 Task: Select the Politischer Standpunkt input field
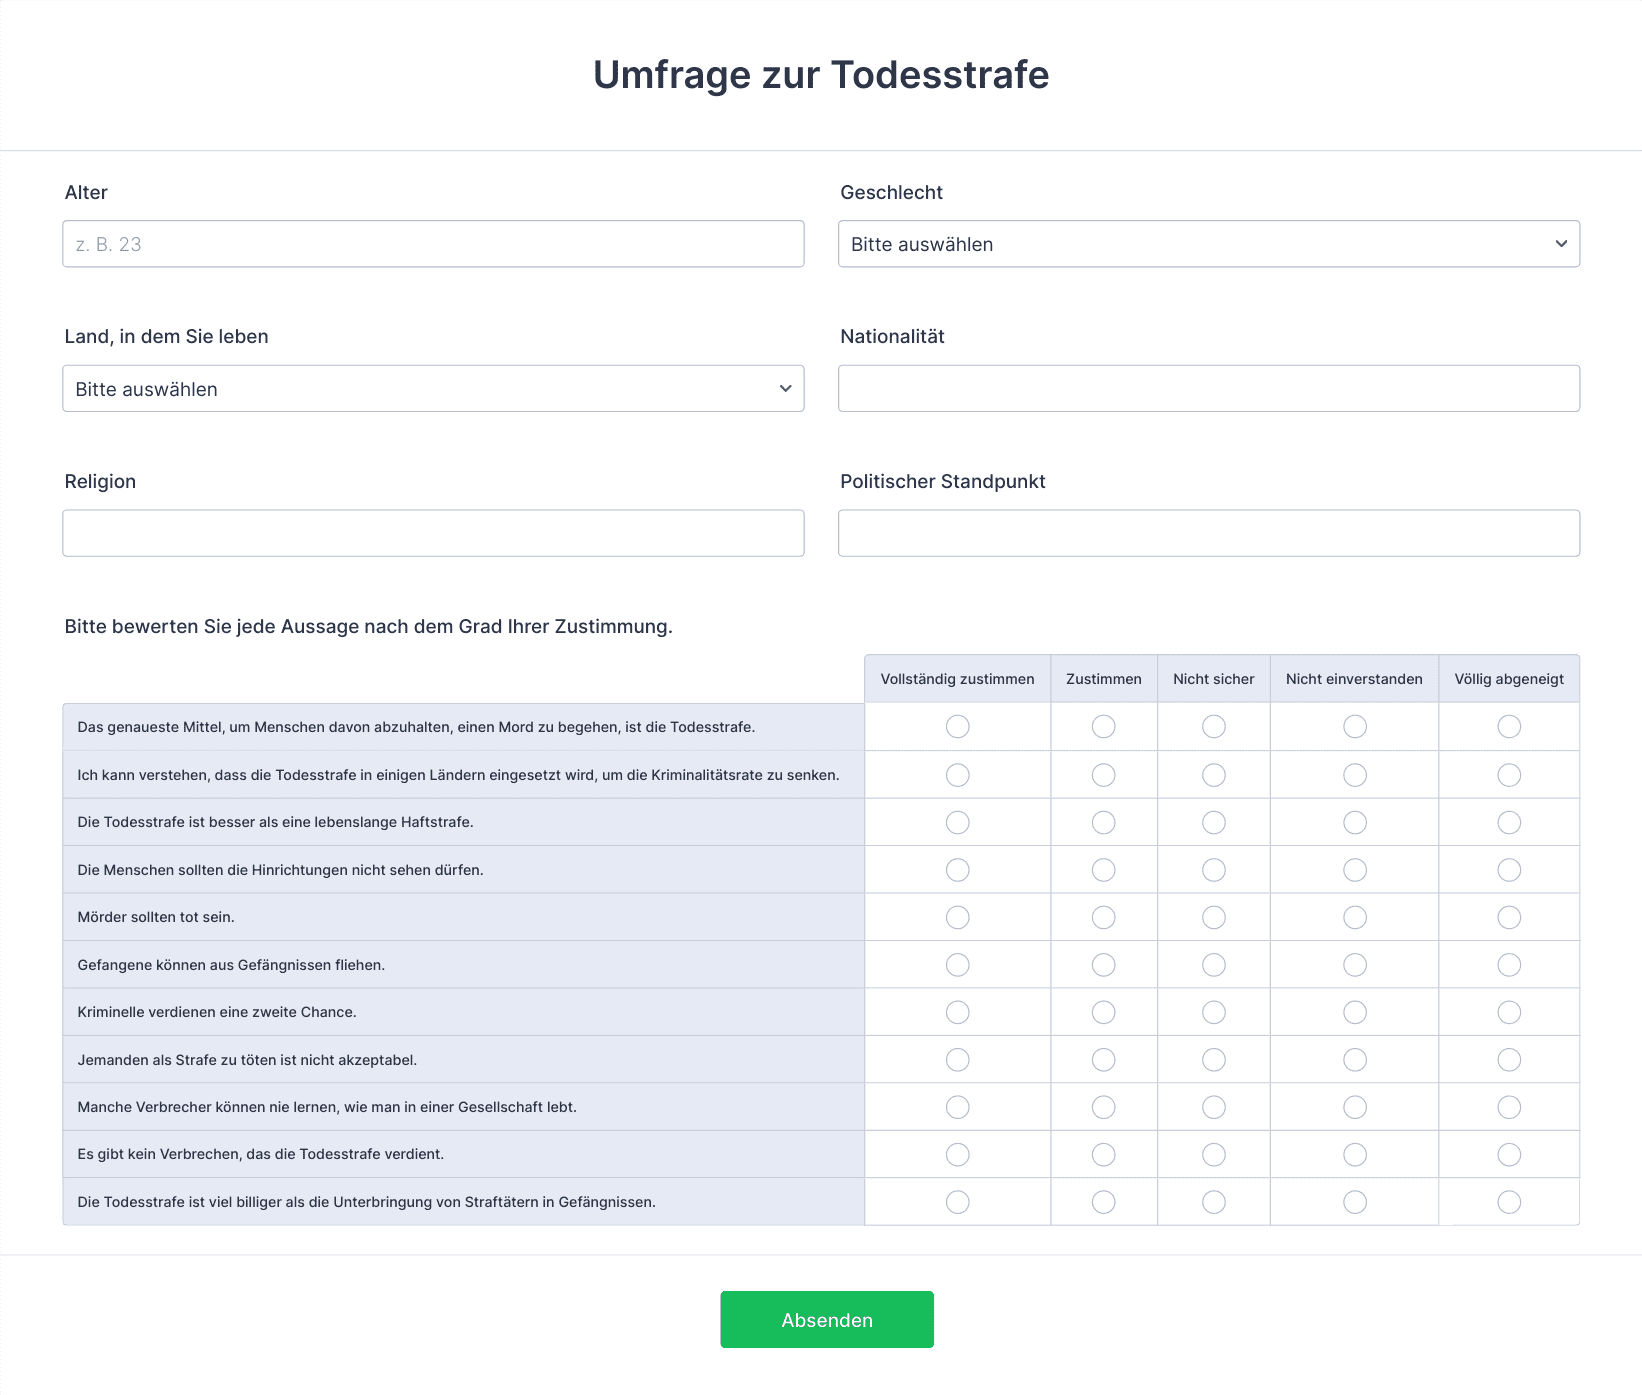tap(1208, 533)
